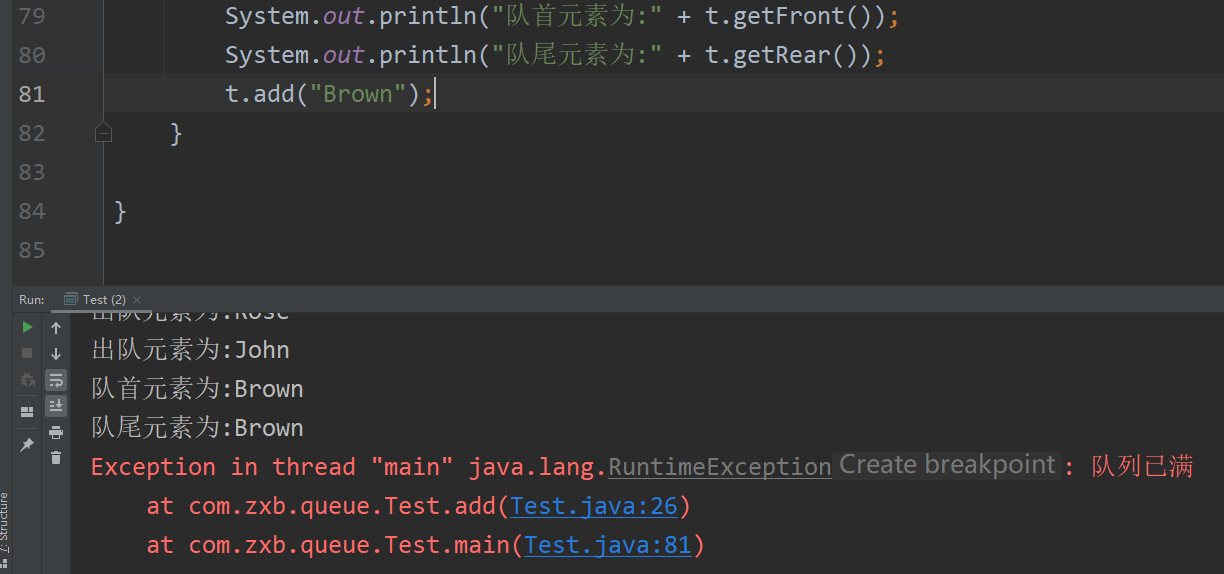
Task: Click the Create breakpoint button
Action: pos(947,465)
